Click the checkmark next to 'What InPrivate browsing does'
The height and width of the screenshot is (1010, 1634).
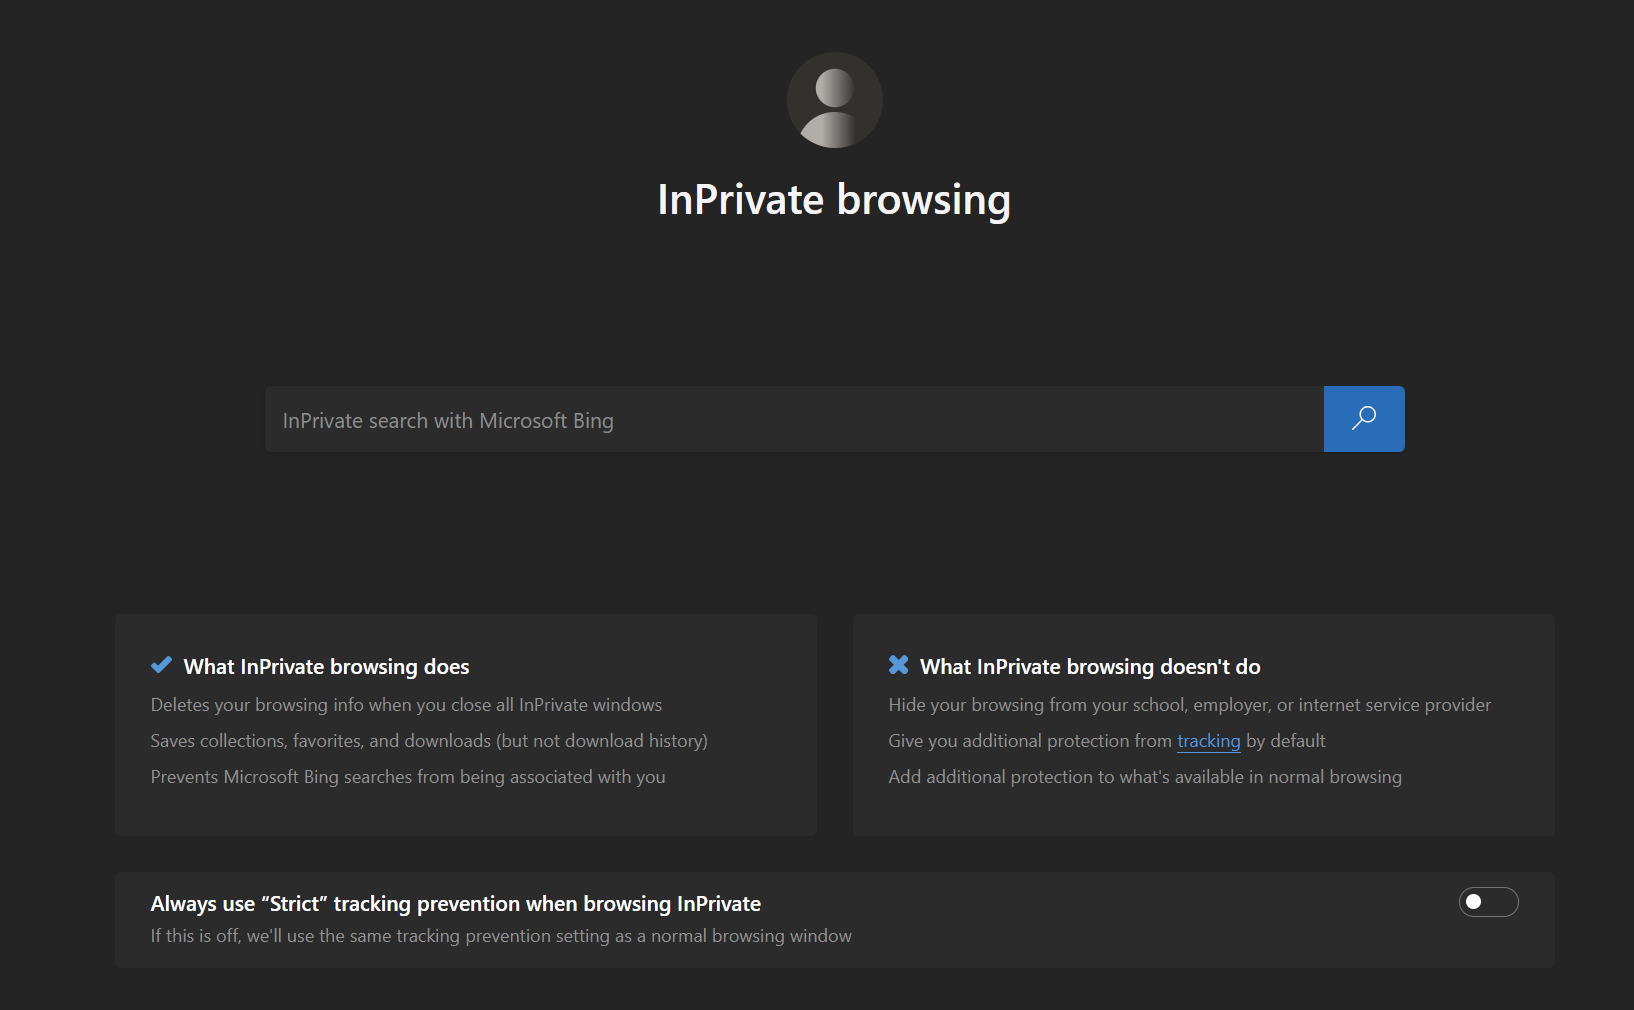(x=161, y=664)
